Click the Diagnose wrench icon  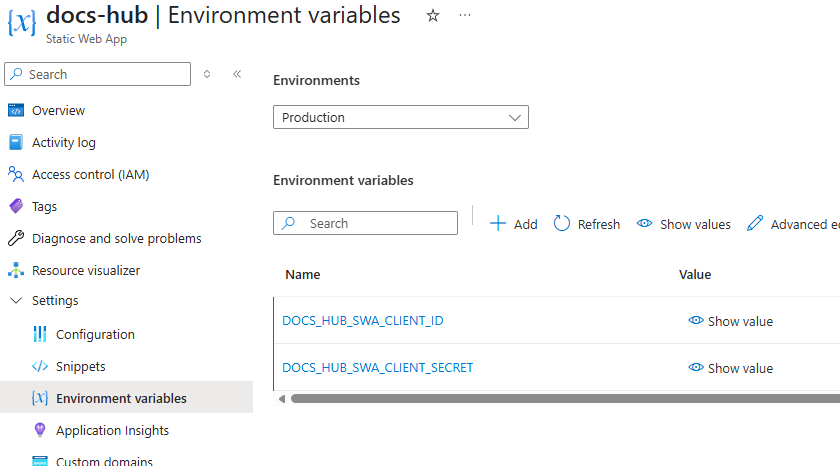tap(16, 238)
